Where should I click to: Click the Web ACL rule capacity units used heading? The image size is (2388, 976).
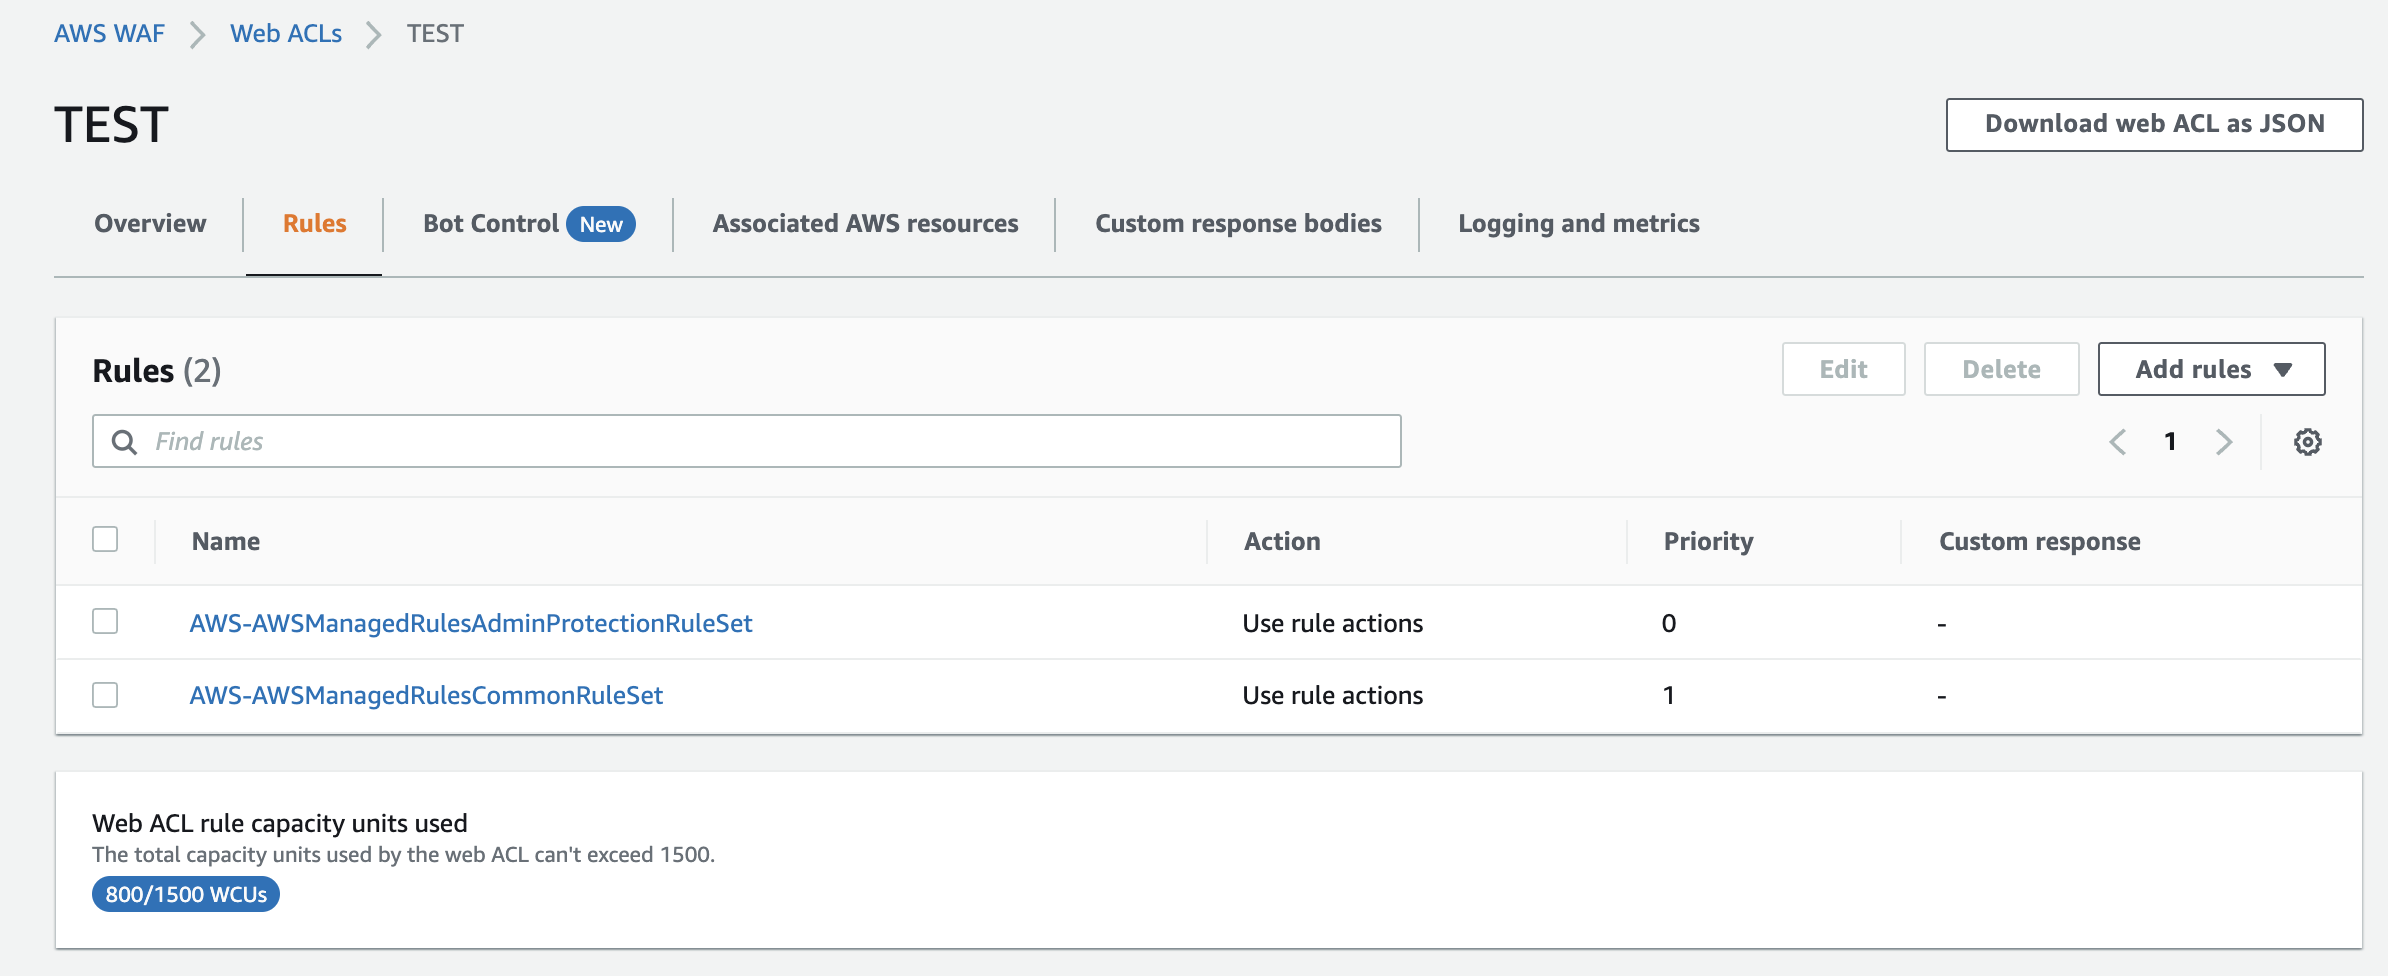(280, 823)
